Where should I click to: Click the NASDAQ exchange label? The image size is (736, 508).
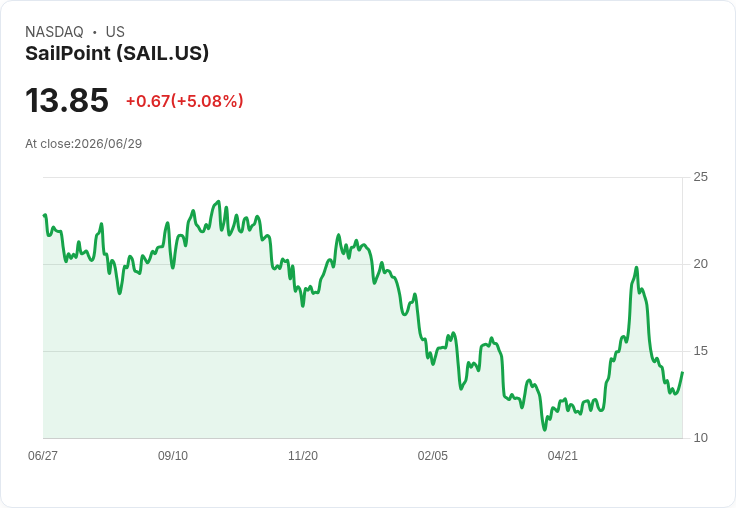pos(54,32)
